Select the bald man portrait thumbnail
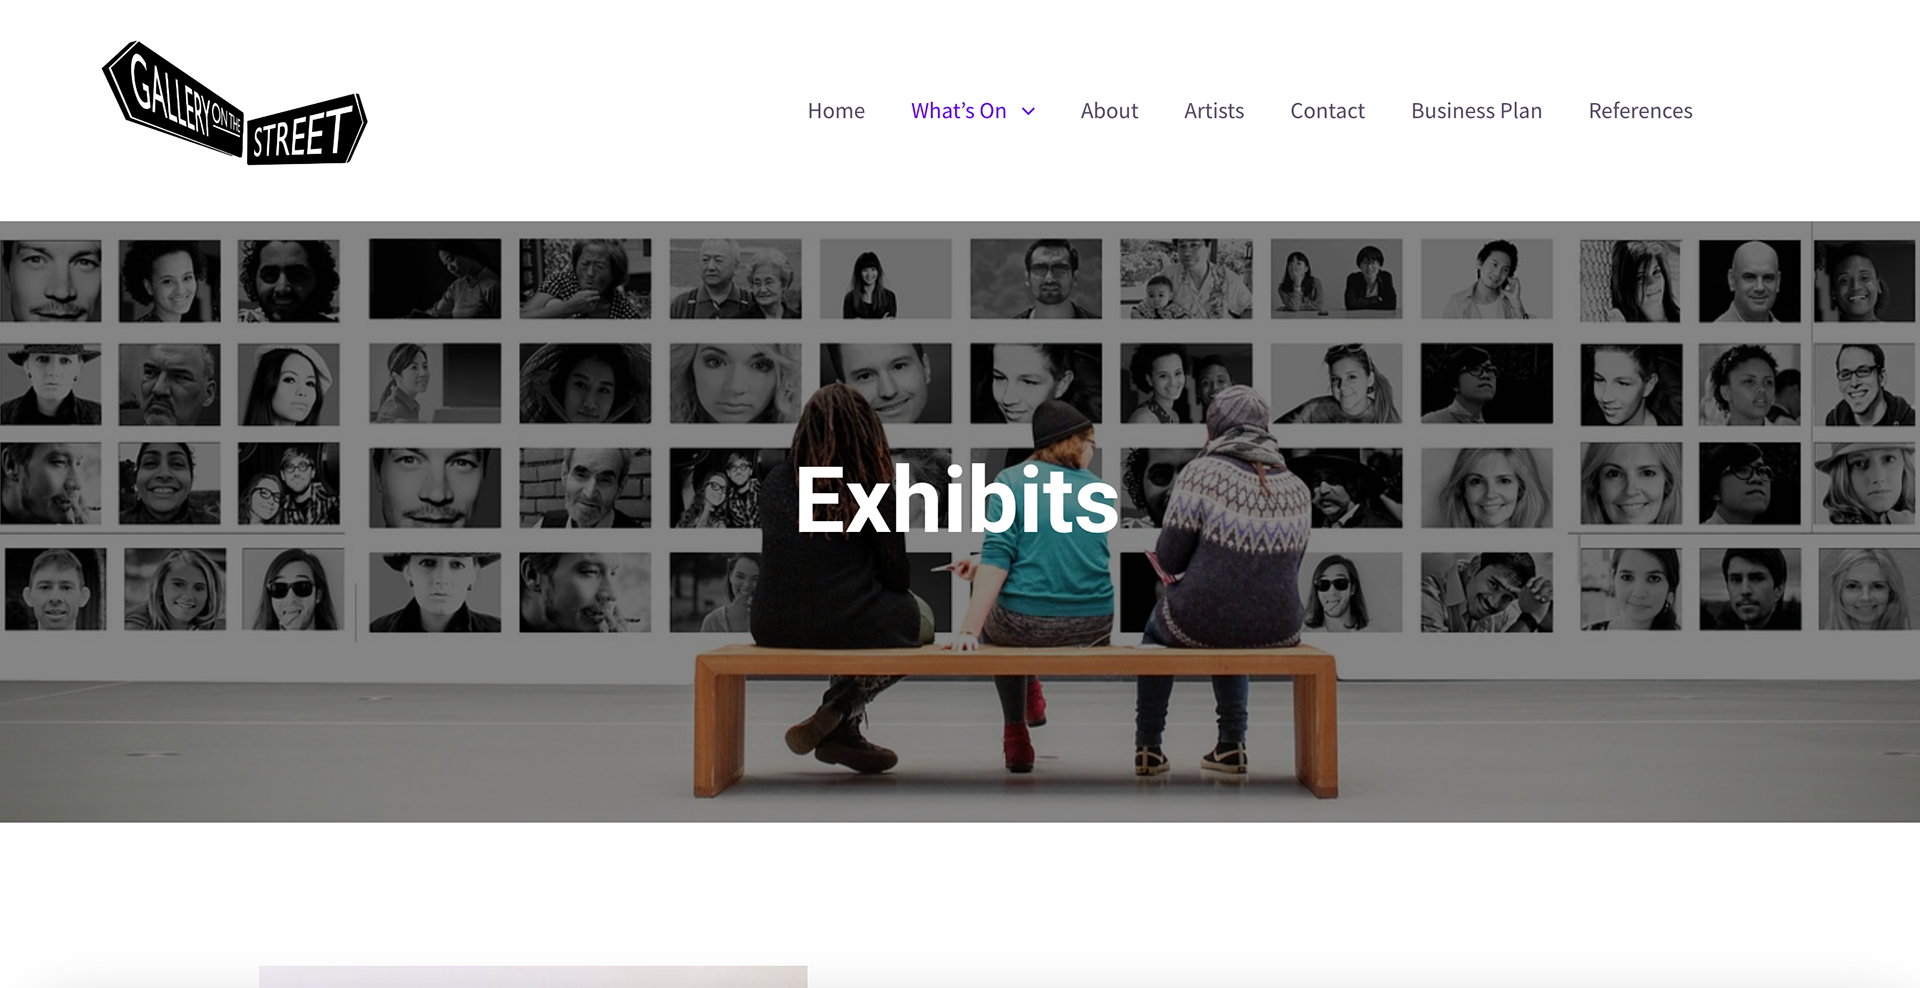 [1749, 281]
